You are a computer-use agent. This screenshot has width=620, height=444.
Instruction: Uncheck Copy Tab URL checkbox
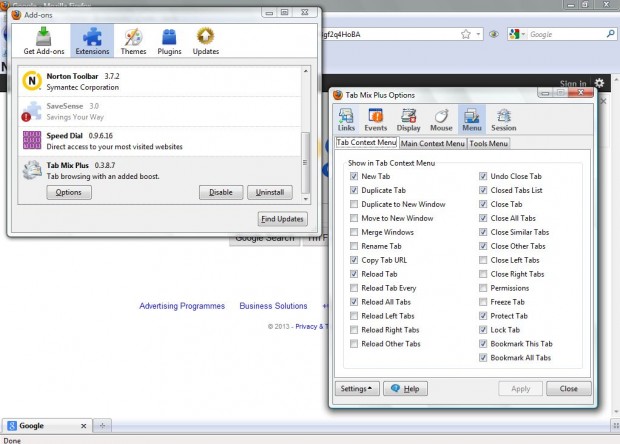354,260
